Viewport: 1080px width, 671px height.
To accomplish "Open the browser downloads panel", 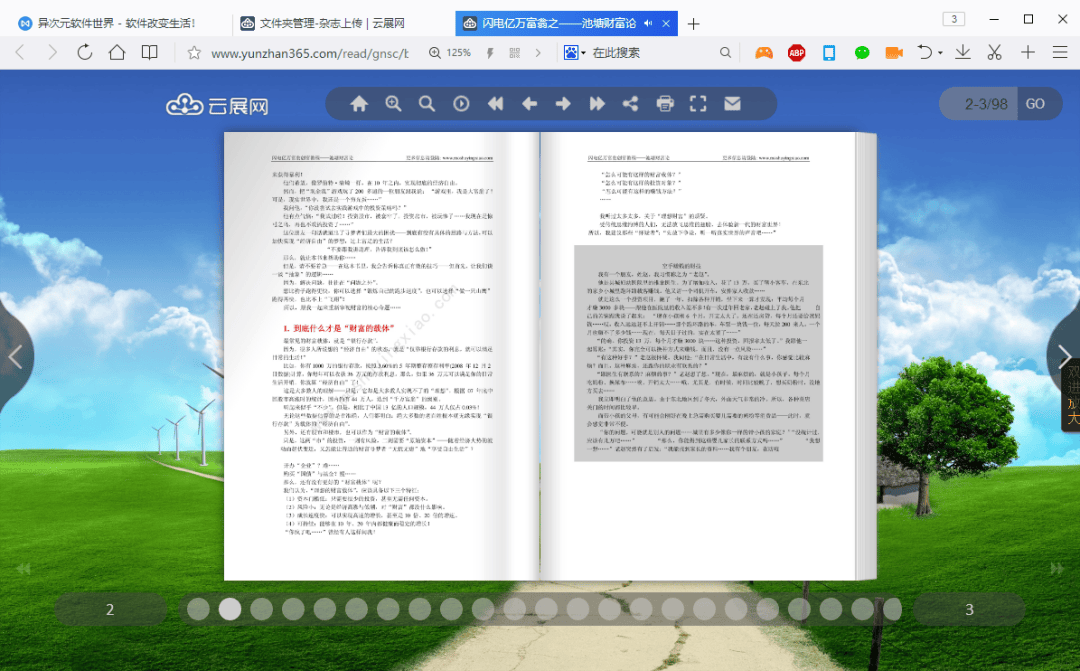I will [x=963, y=52].
